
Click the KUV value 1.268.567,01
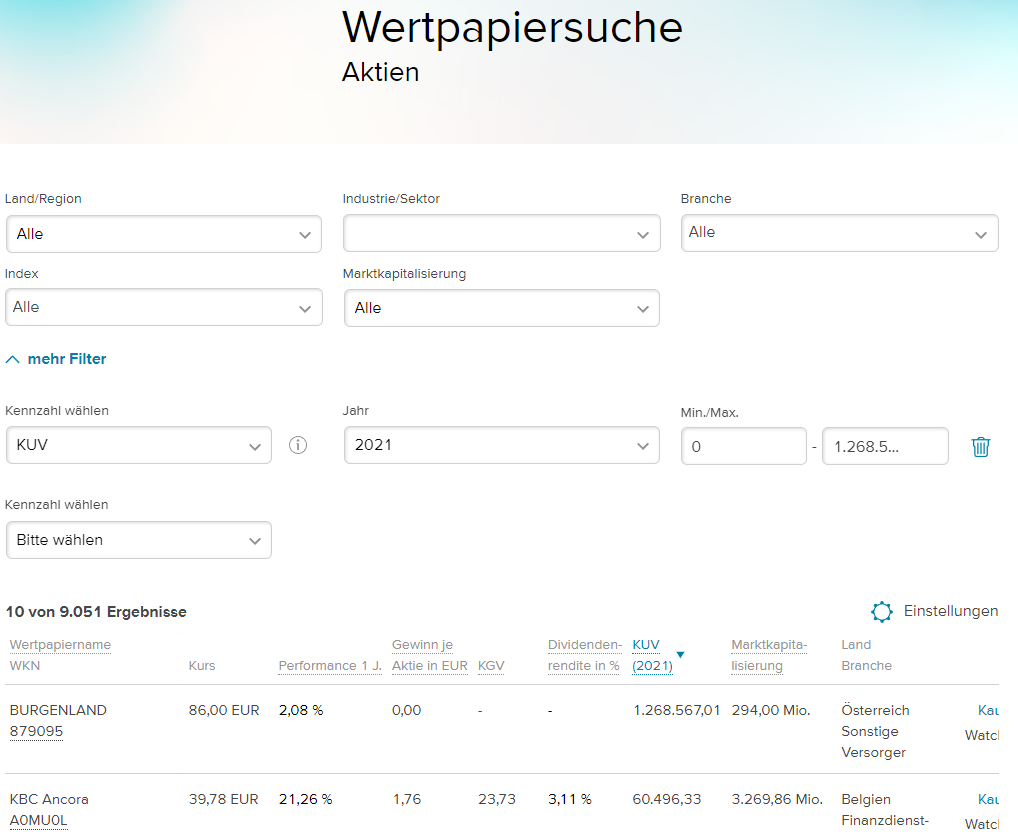(x=677, y=711)
